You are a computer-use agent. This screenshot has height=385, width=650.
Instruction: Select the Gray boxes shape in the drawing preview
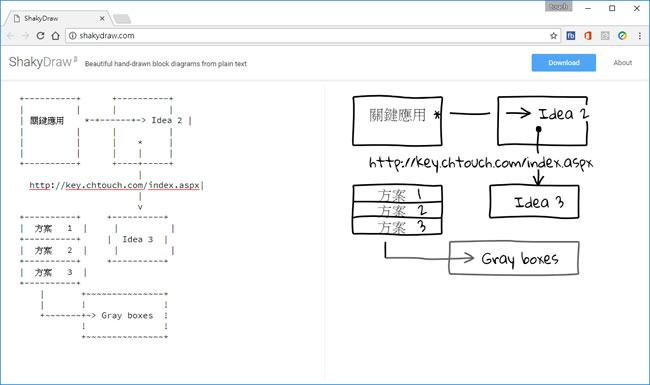click(x=514, y=258)
